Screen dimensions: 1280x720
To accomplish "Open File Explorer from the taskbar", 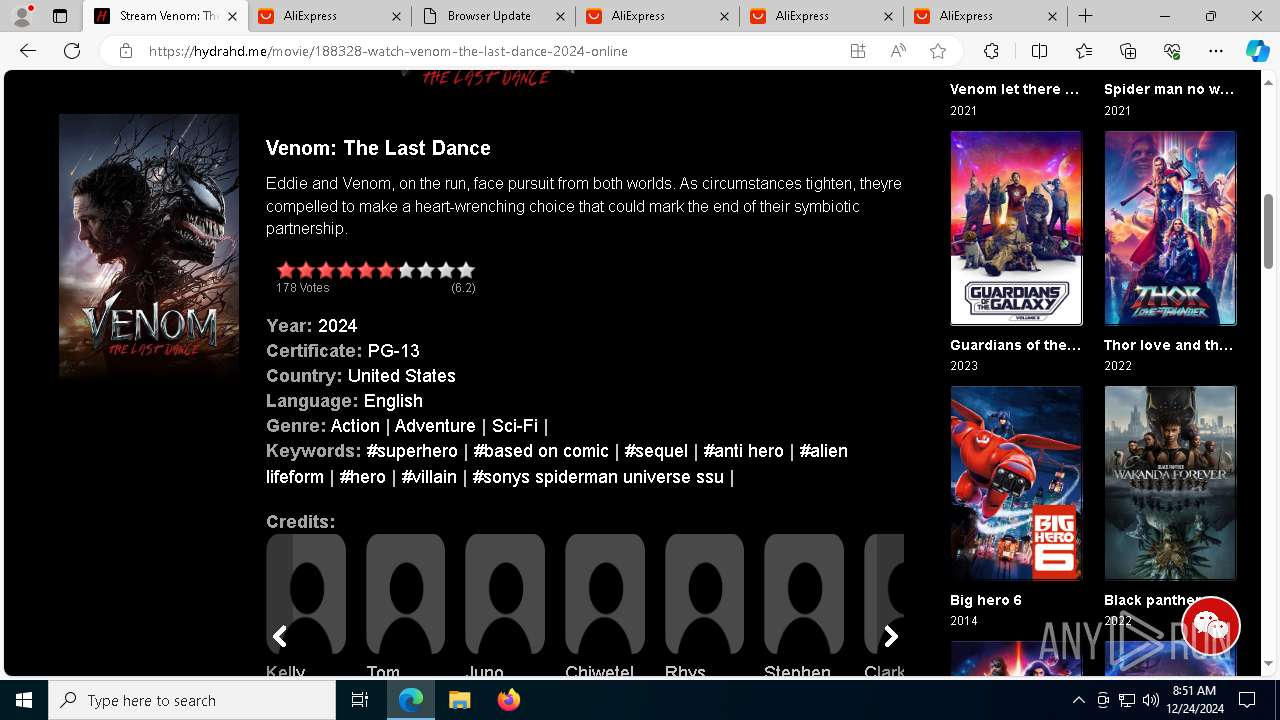I will 460,700.
